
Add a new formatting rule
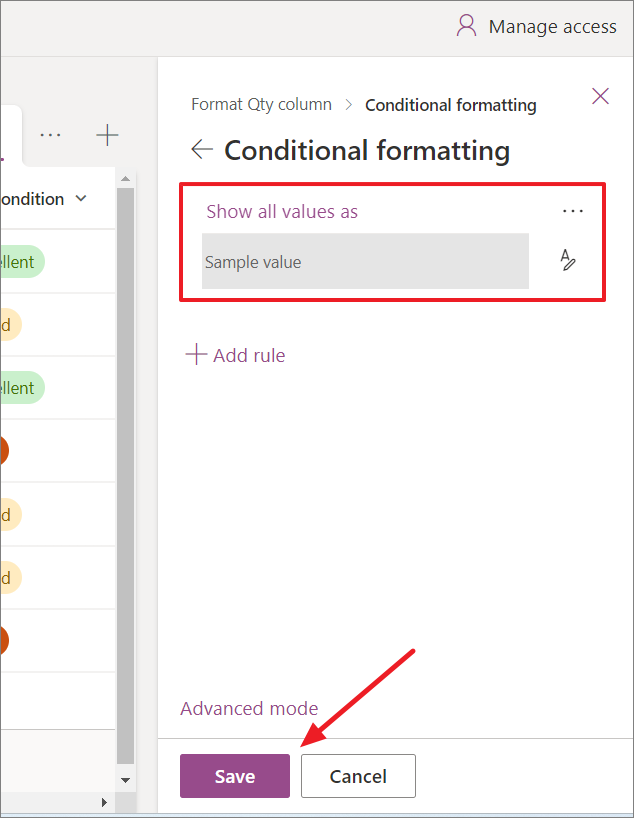pyautogui.click(x=247, y=355)
